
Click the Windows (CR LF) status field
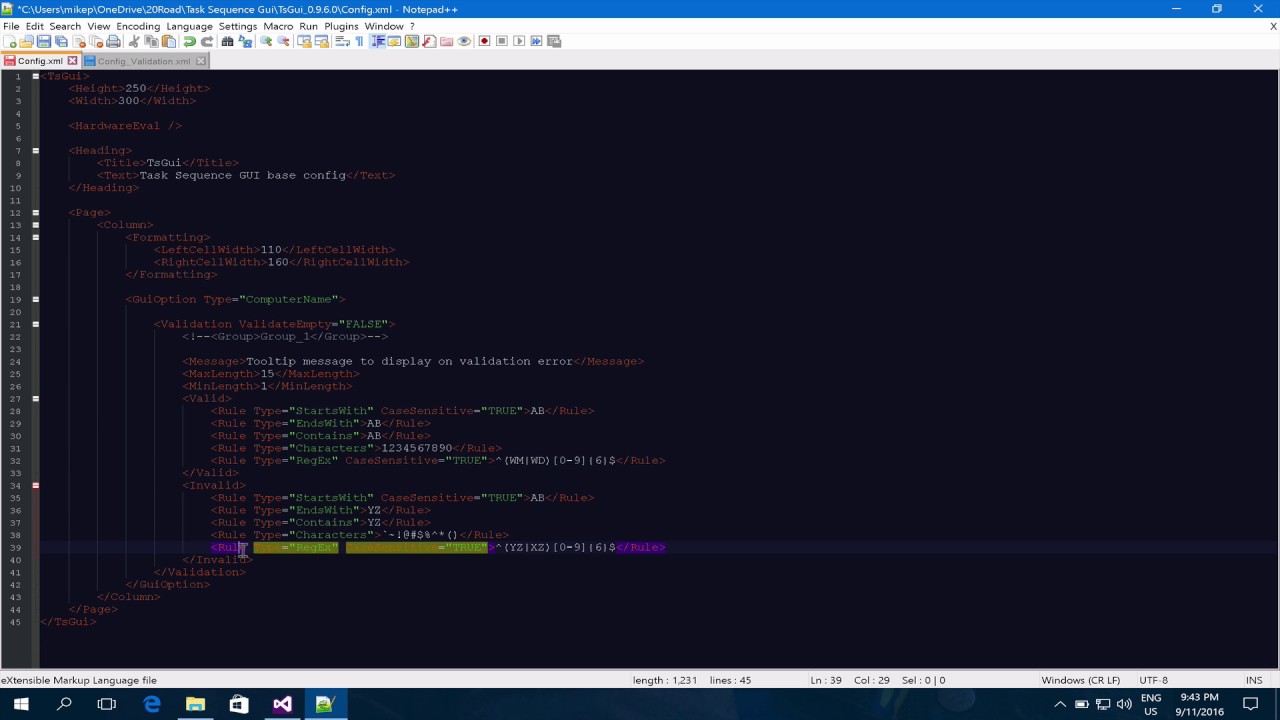point(1080,680)
